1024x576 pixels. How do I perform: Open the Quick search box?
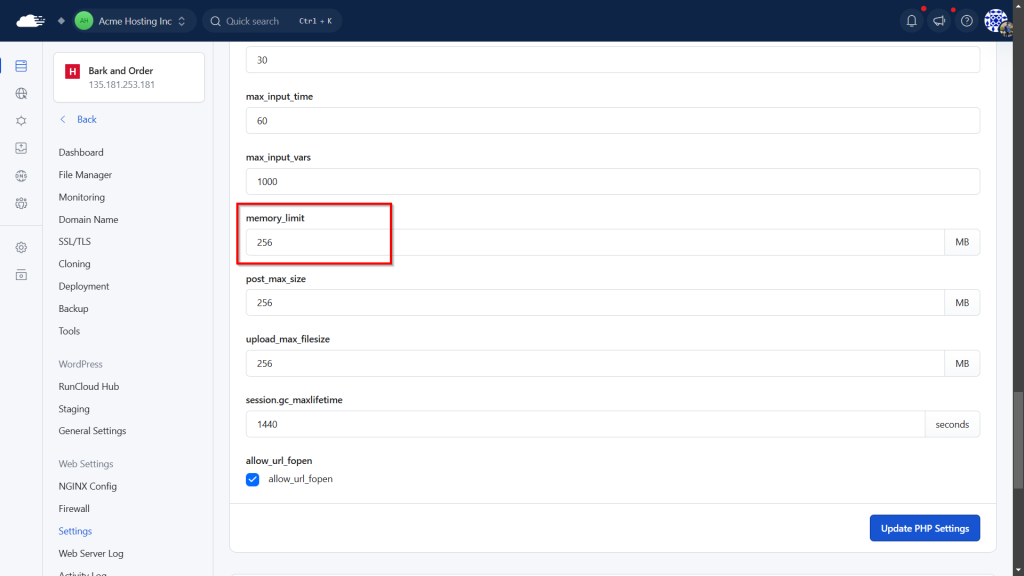tap(272, 21)
